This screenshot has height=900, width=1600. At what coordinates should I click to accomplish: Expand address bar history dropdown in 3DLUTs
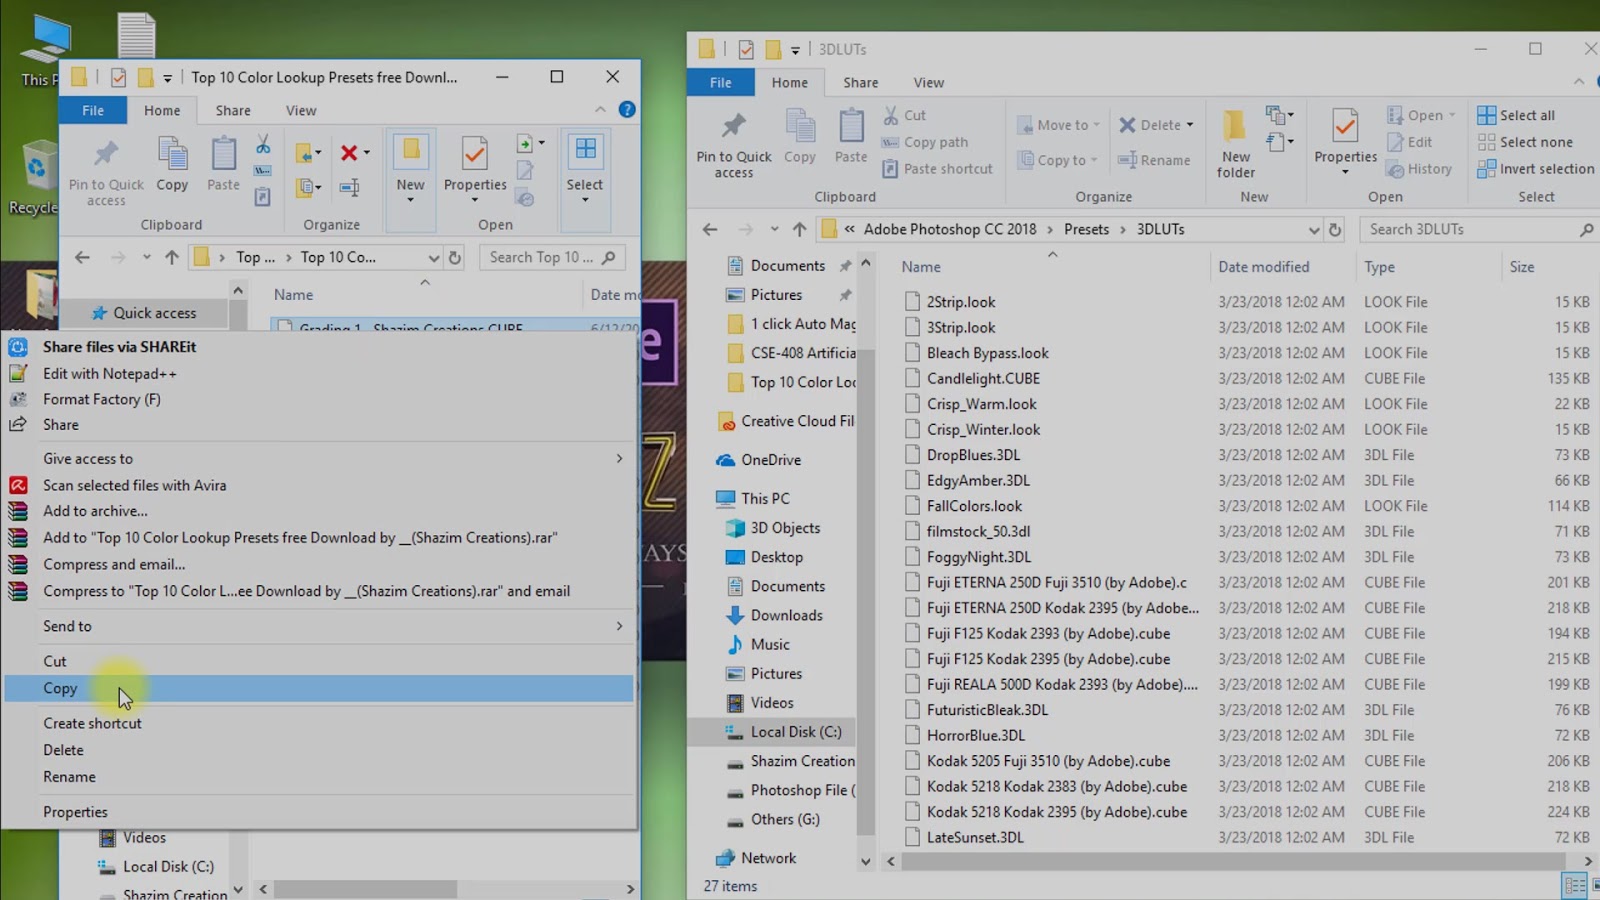(x=1314, y=229)
